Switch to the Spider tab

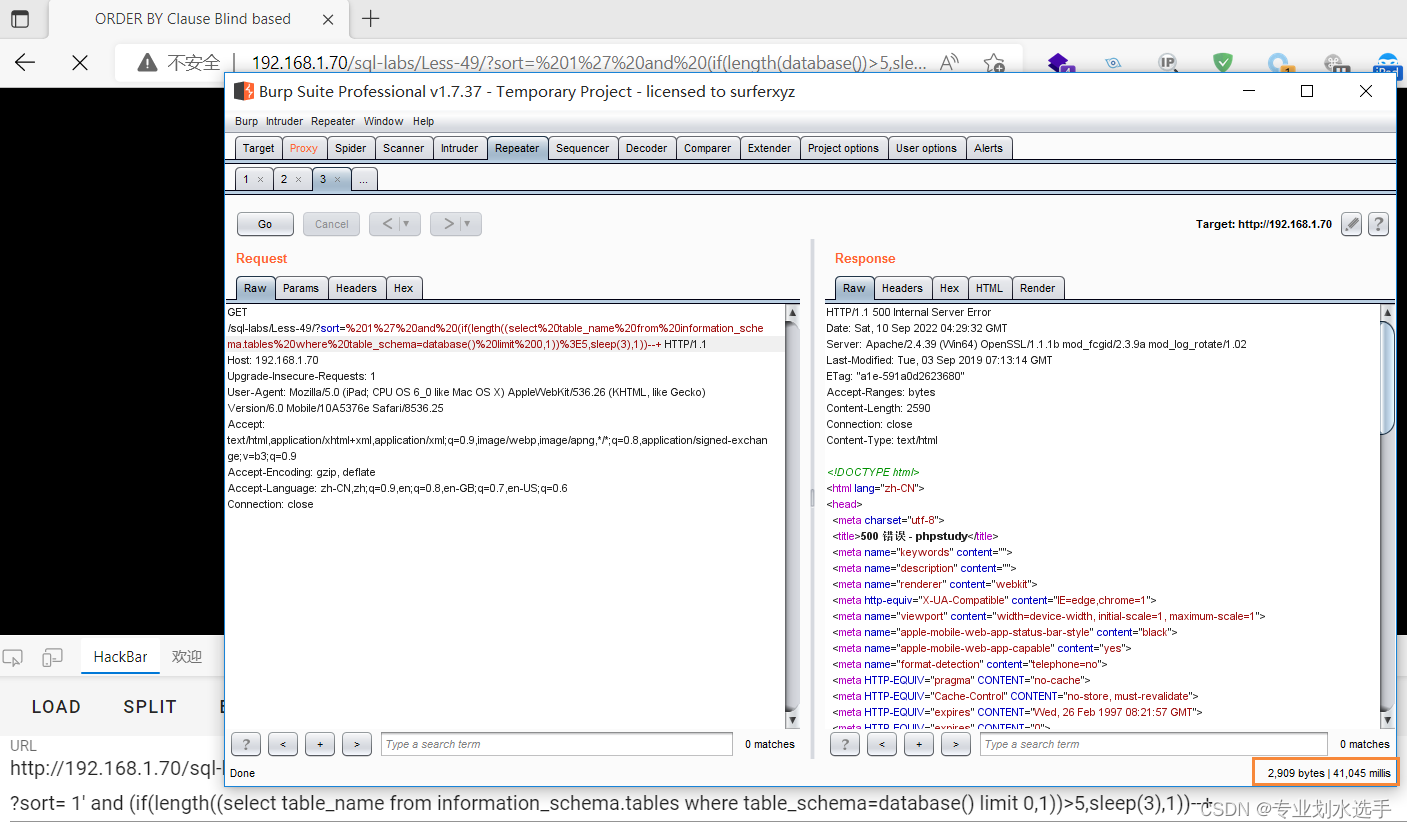click(x=350, y=148)
